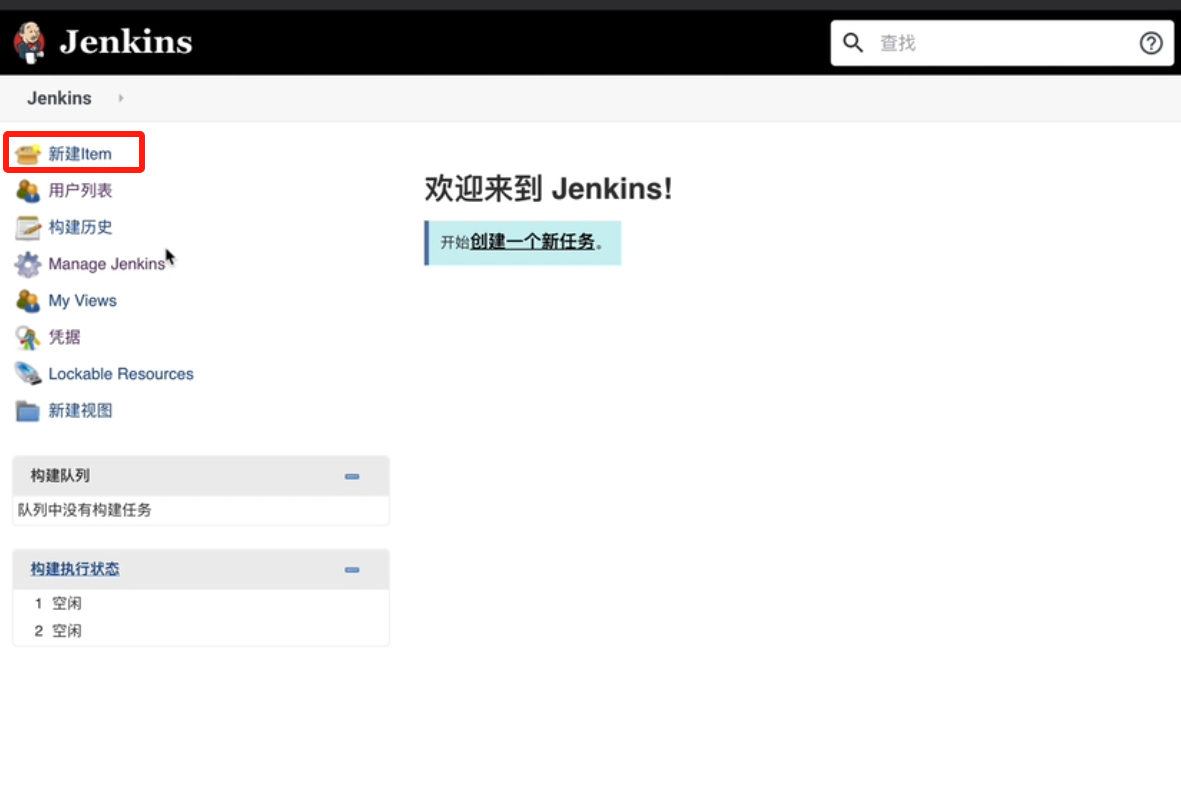Click the Jenkins butler logo icon
Viewport: 1181px width, 795px height.
pos(29,42)
